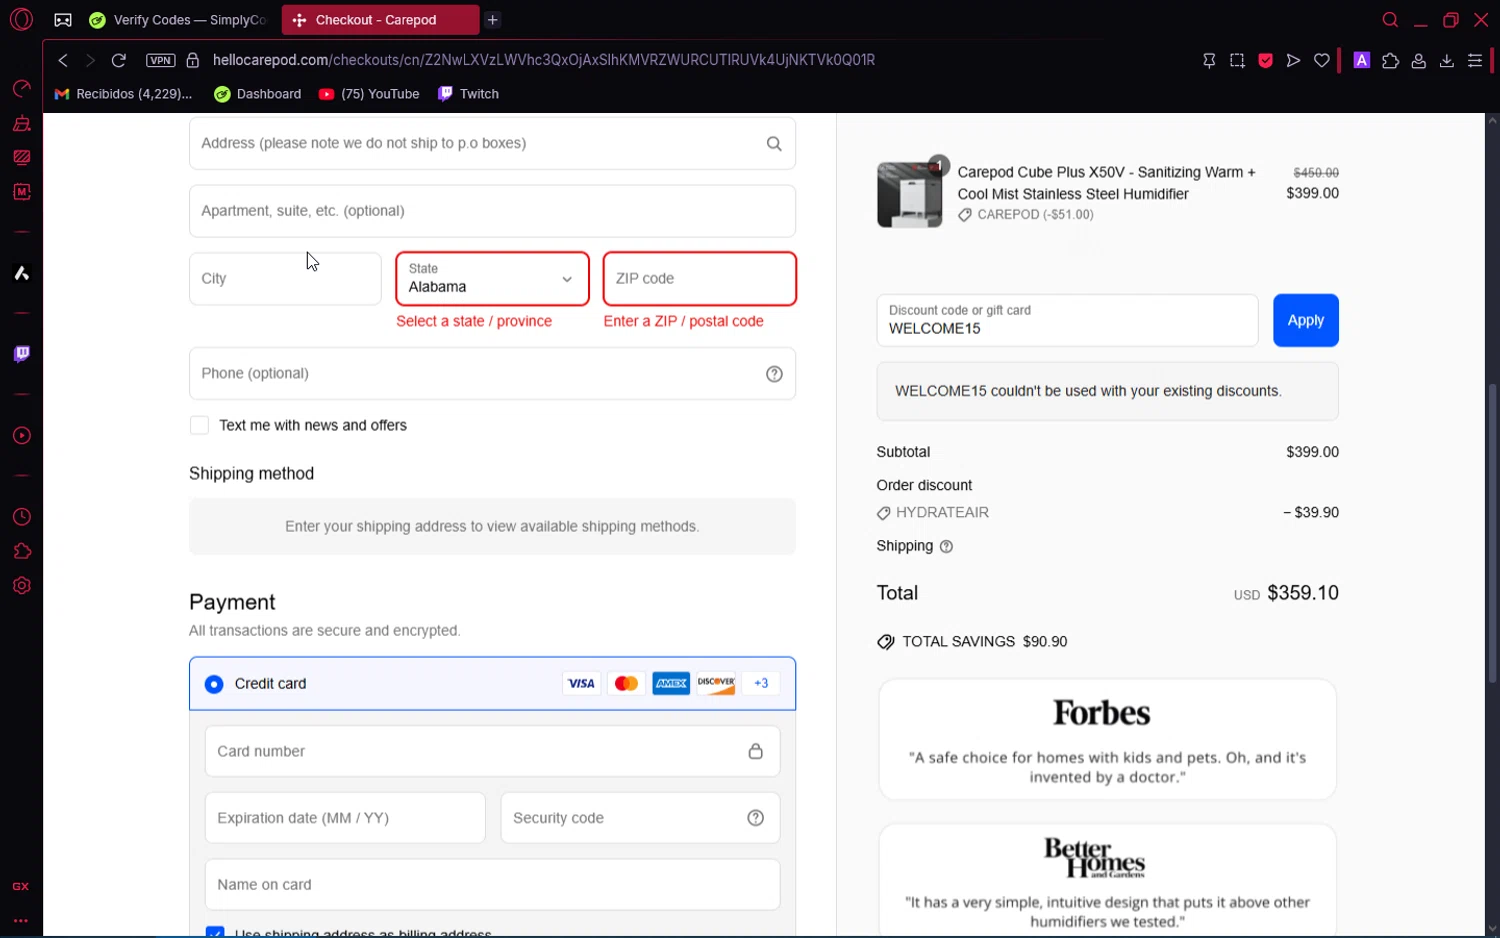Screen dimensions: 1500x938
Task: Click the Card number field
Action: 492,751
